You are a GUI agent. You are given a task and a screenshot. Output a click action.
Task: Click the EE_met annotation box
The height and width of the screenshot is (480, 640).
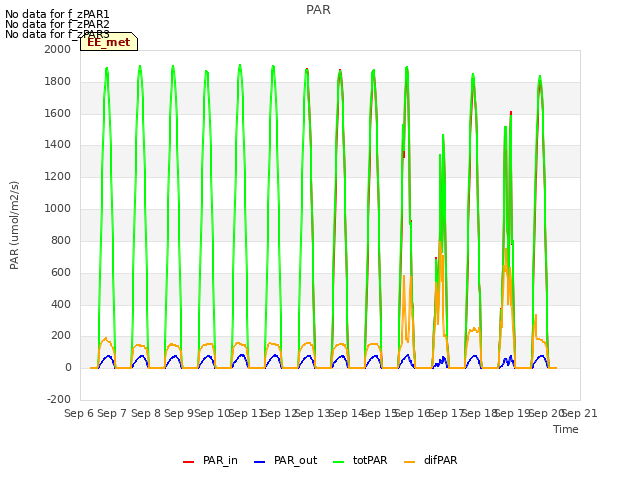point(109,42)
